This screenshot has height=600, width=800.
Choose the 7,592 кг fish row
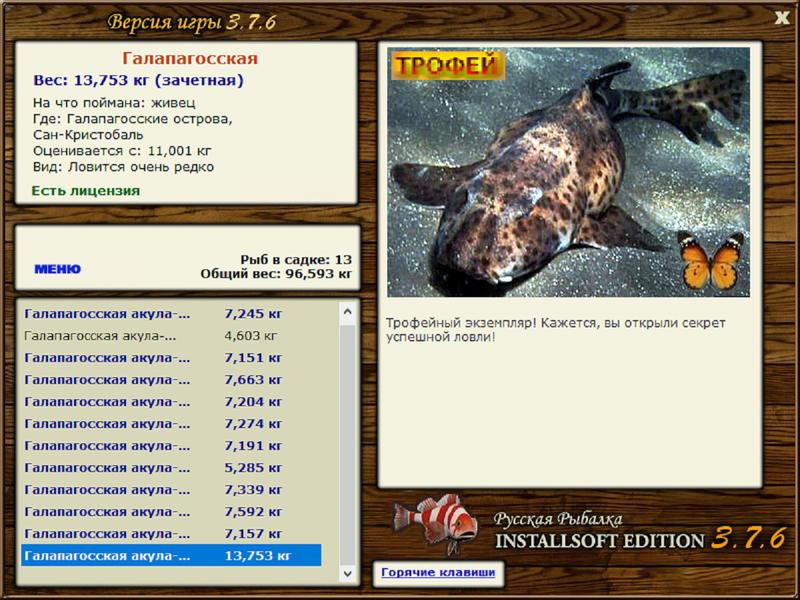171,511
